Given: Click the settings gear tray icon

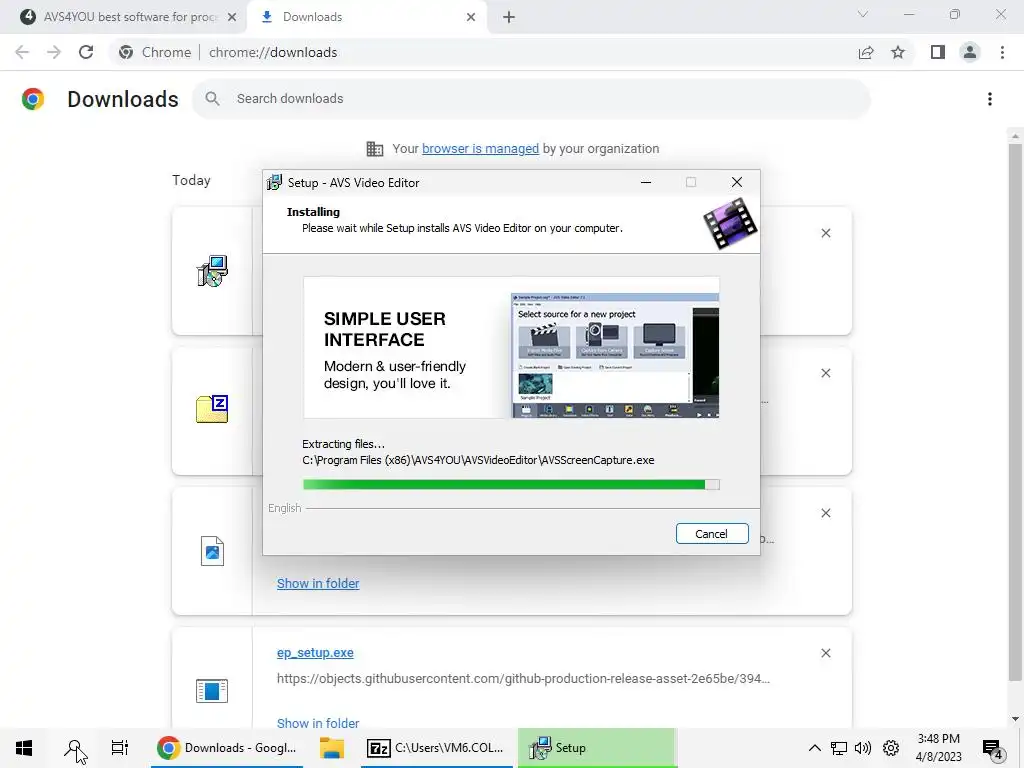Looking at the screenshot, I should pos(891,748).
